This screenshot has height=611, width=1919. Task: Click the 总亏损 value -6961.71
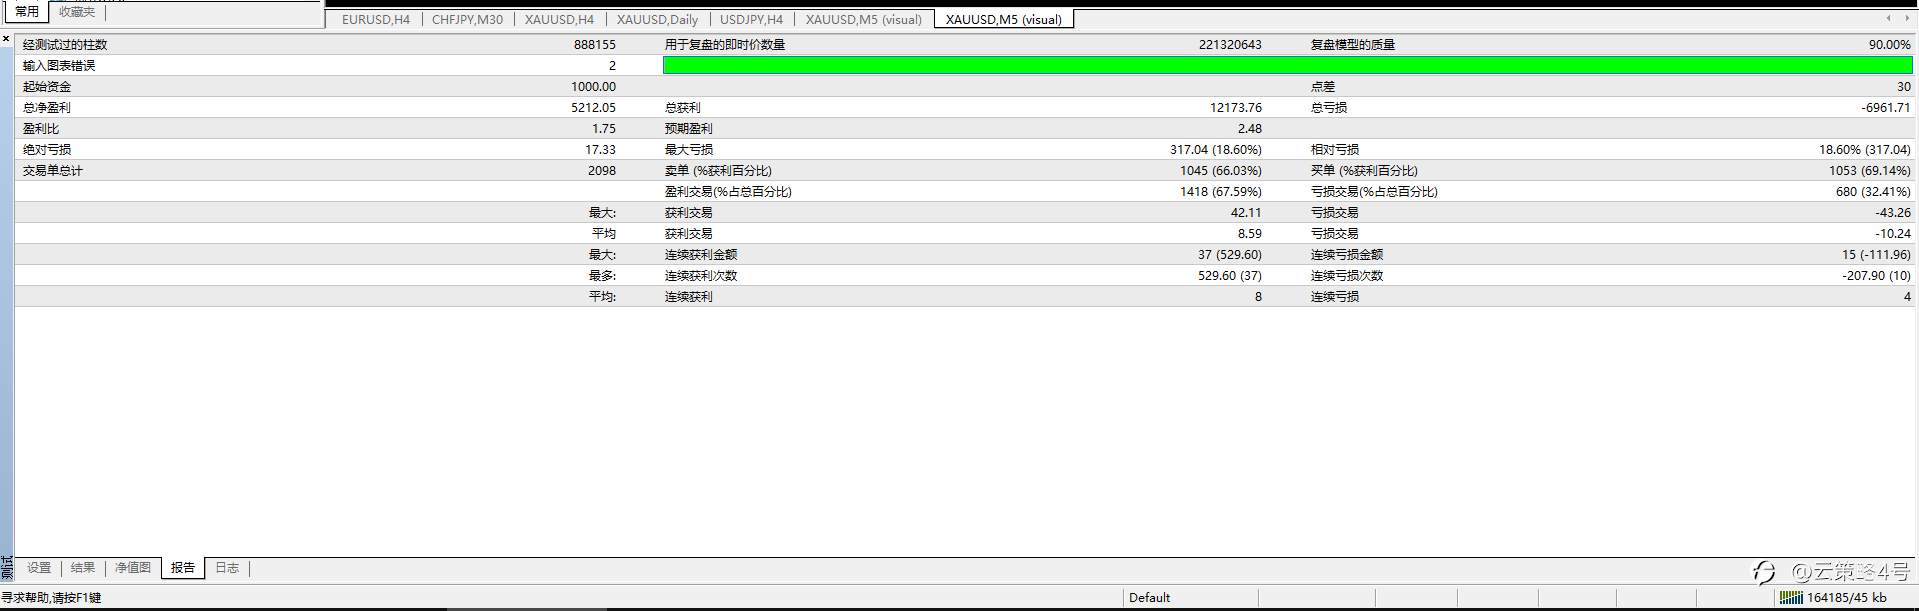point(1886,108)
